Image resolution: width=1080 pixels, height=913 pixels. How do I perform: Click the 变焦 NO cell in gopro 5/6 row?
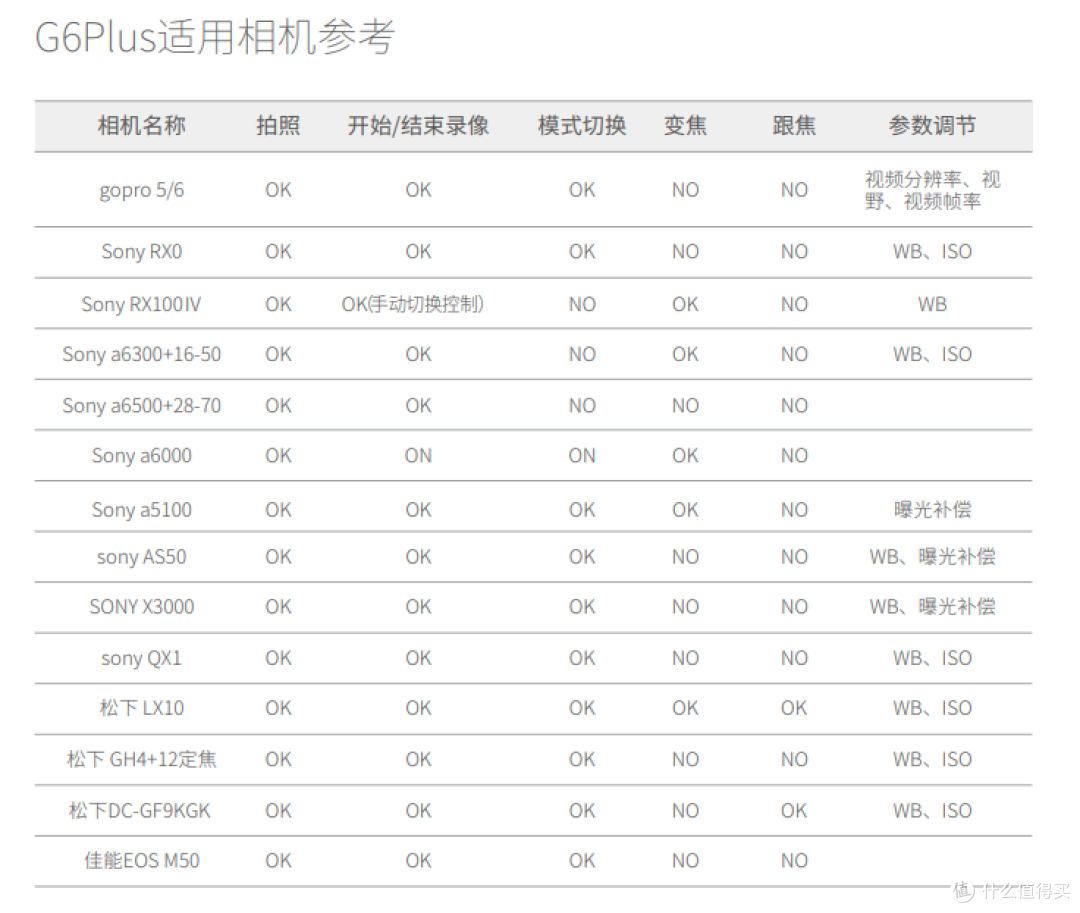click(685, 190)
